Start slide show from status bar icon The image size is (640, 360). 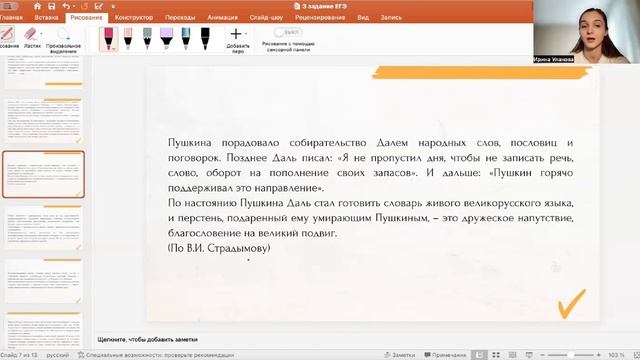[529, 355]
